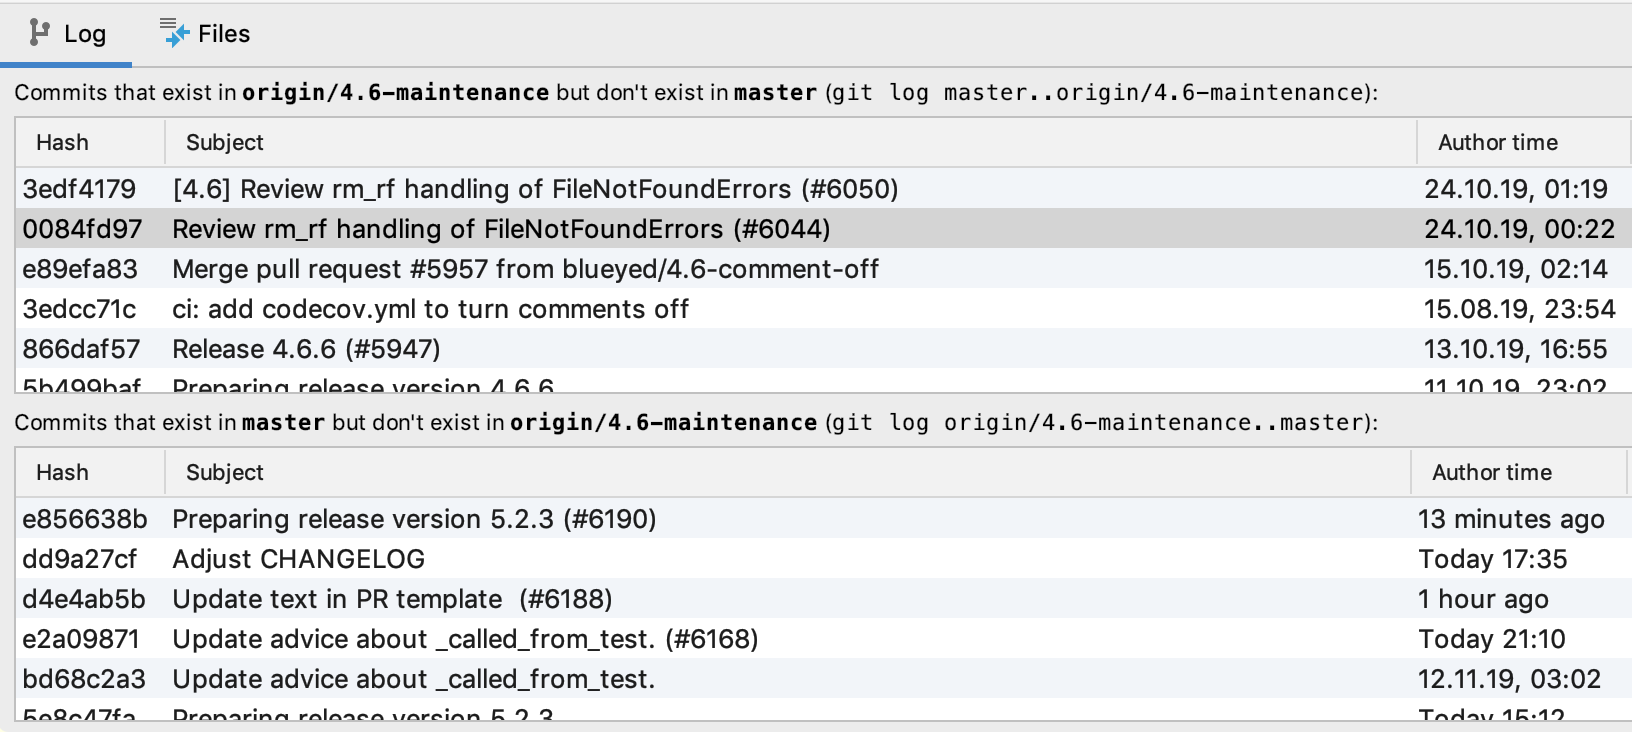Image resolution: width=1632 pixels, height=732 pixels.
Task: Choose the codecov.yml commit 3edcc71c
Action: (430, 309)
